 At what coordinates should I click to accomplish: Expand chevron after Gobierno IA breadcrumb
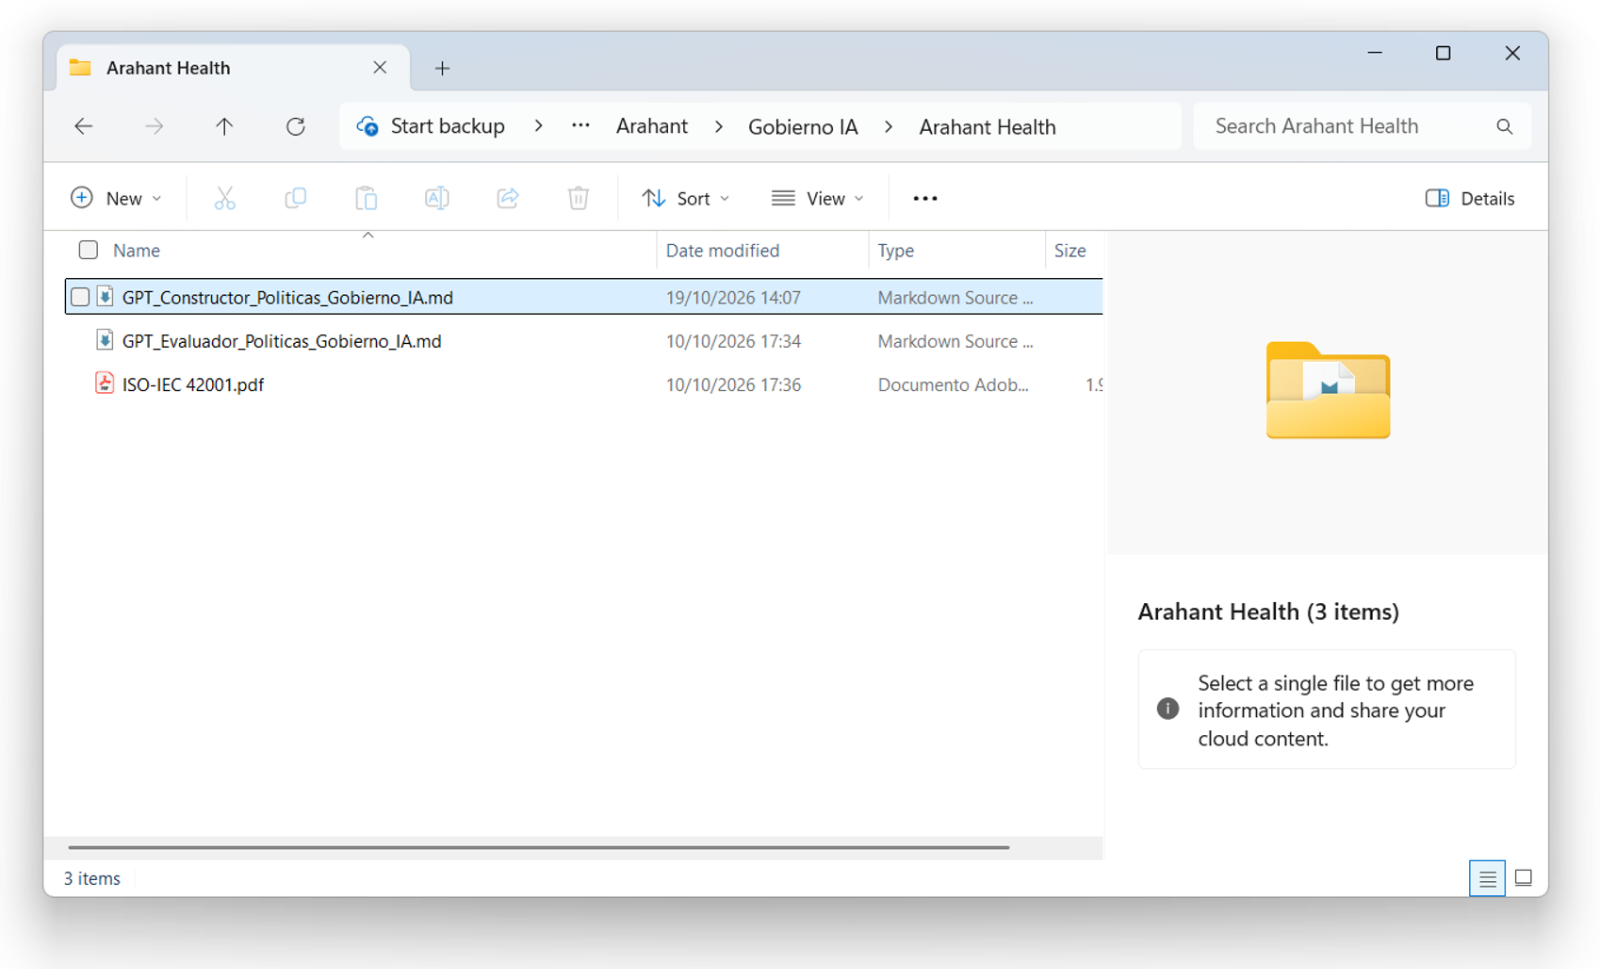click(x=888, y=126)
